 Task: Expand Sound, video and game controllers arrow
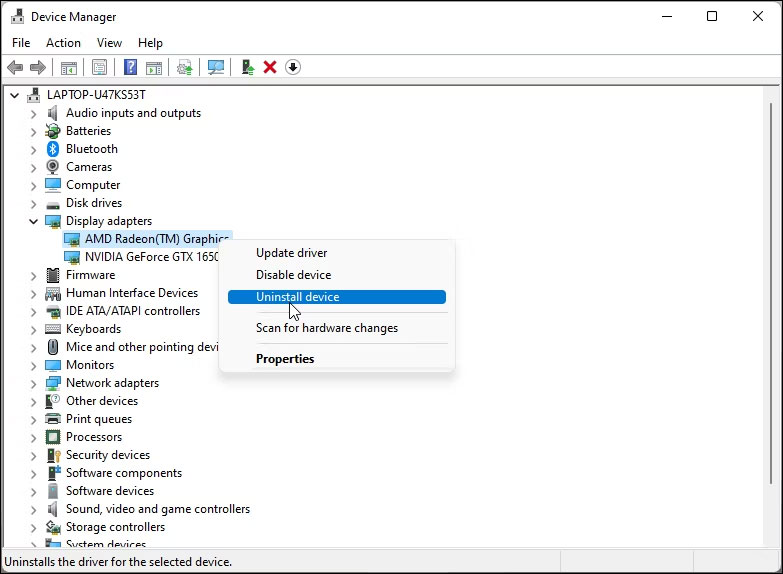pos(33,510)
